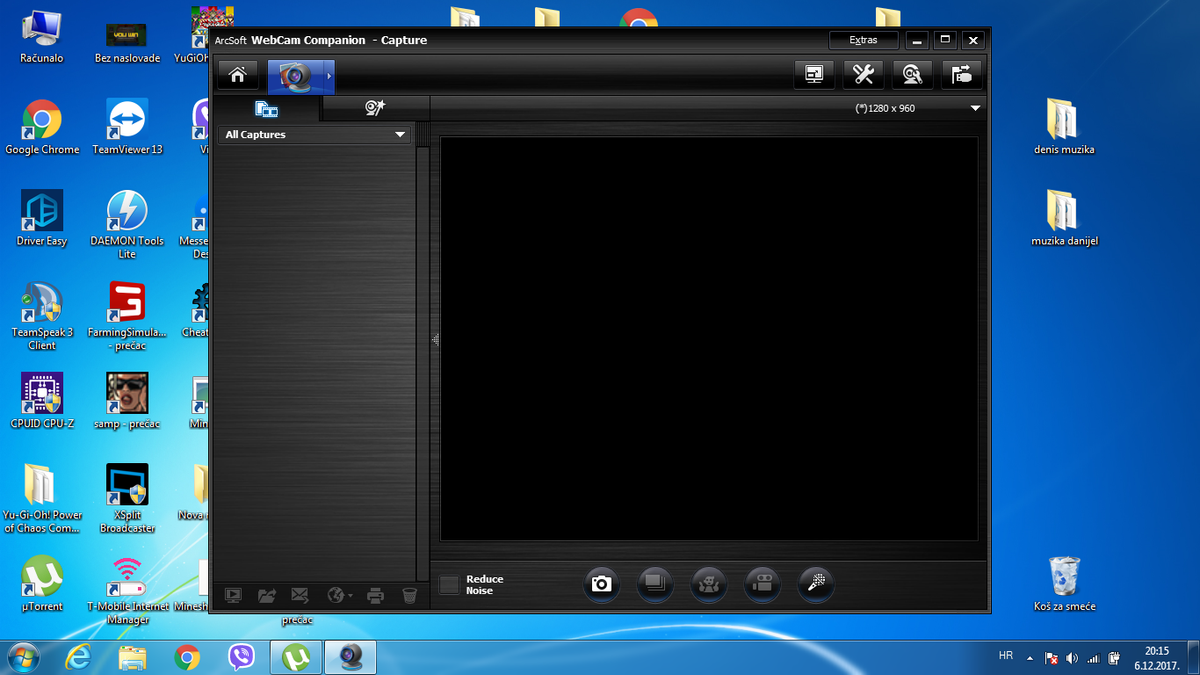Screen dimensions: 1200x675
Task: Switch to the captures media tab
Action: [x=266, y=108]
